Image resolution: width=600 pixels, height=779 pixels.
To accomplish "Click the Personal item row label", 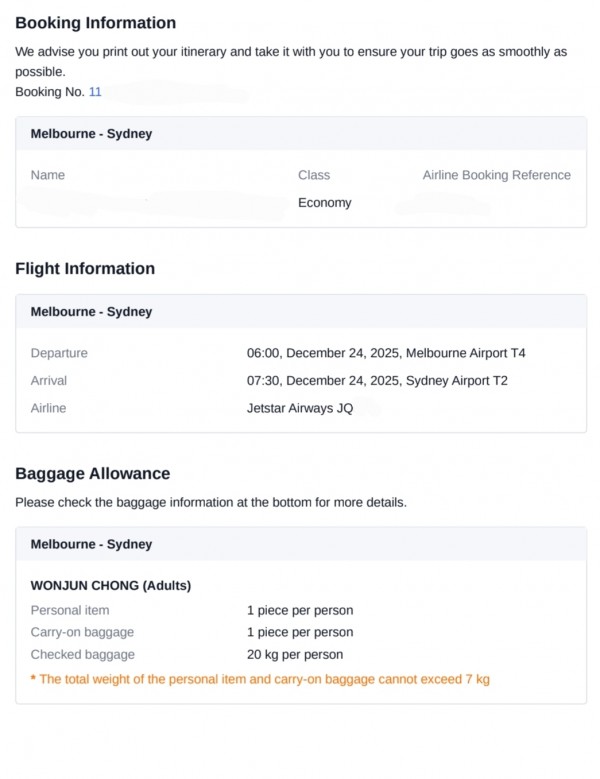I will tap(70, 610).
